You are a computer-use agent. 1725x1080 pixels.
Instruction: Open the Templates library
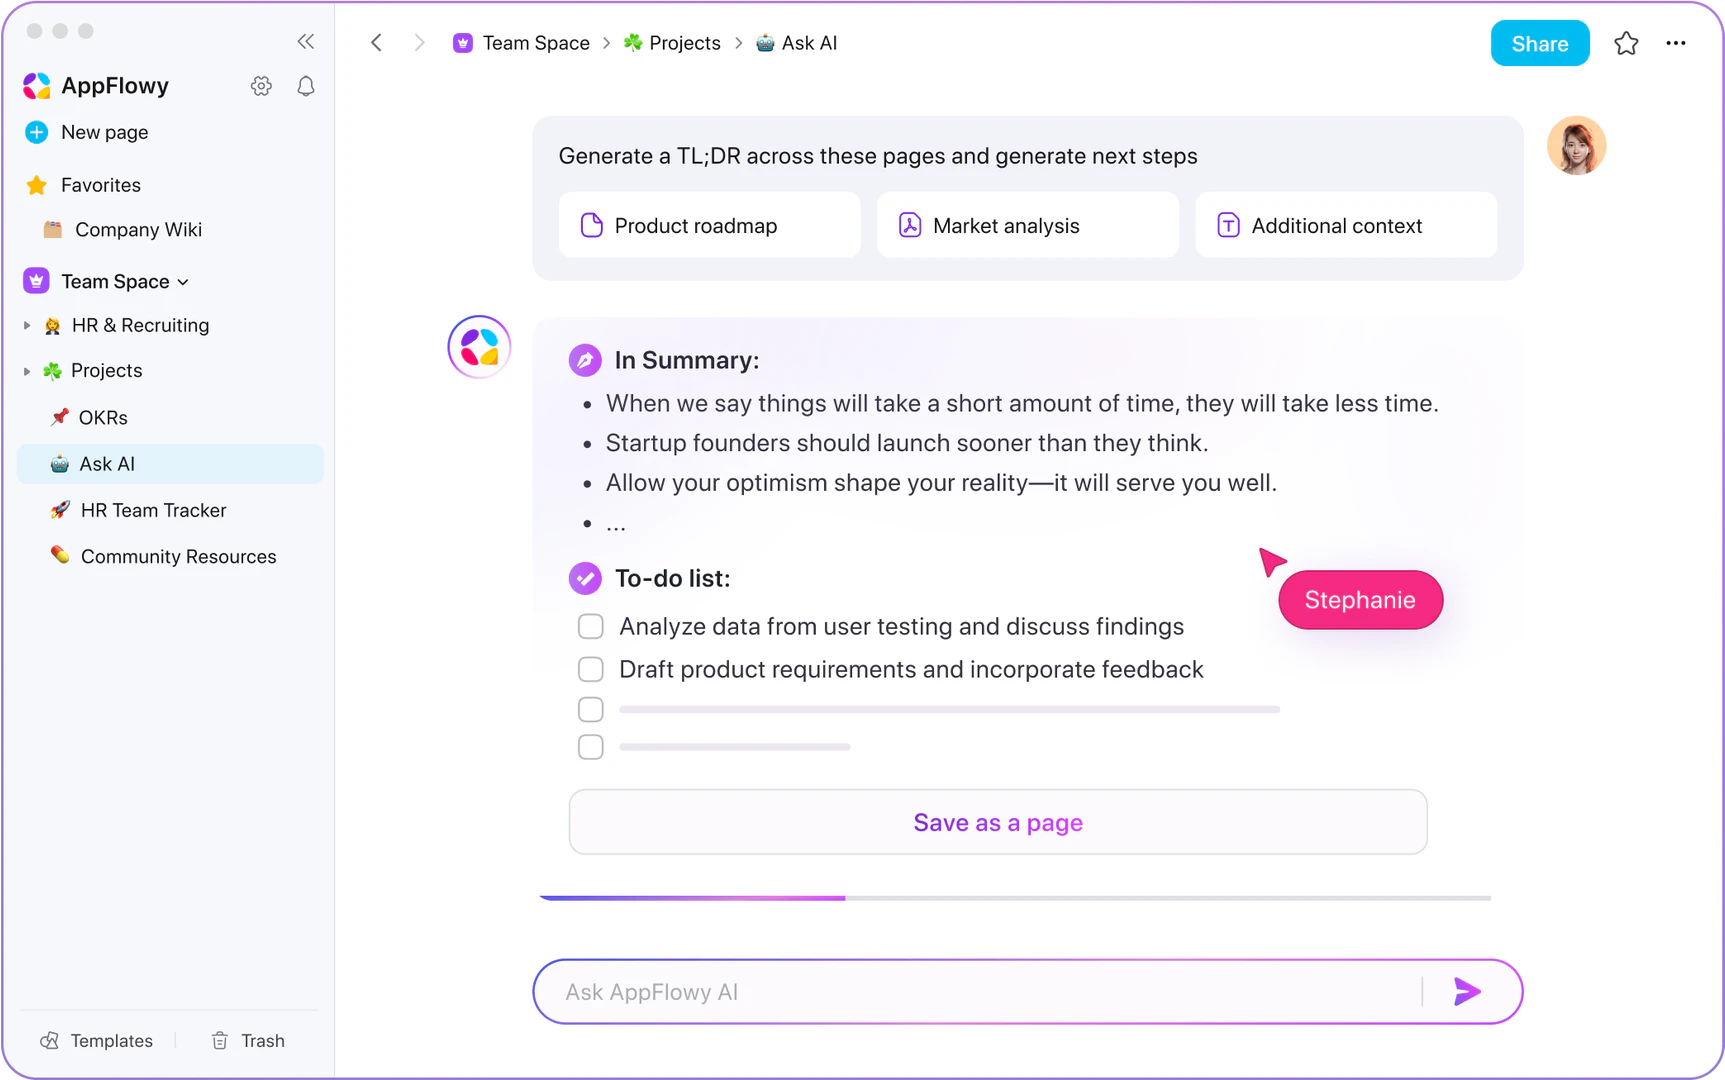pyautogui.click(x=97, y=1040)
